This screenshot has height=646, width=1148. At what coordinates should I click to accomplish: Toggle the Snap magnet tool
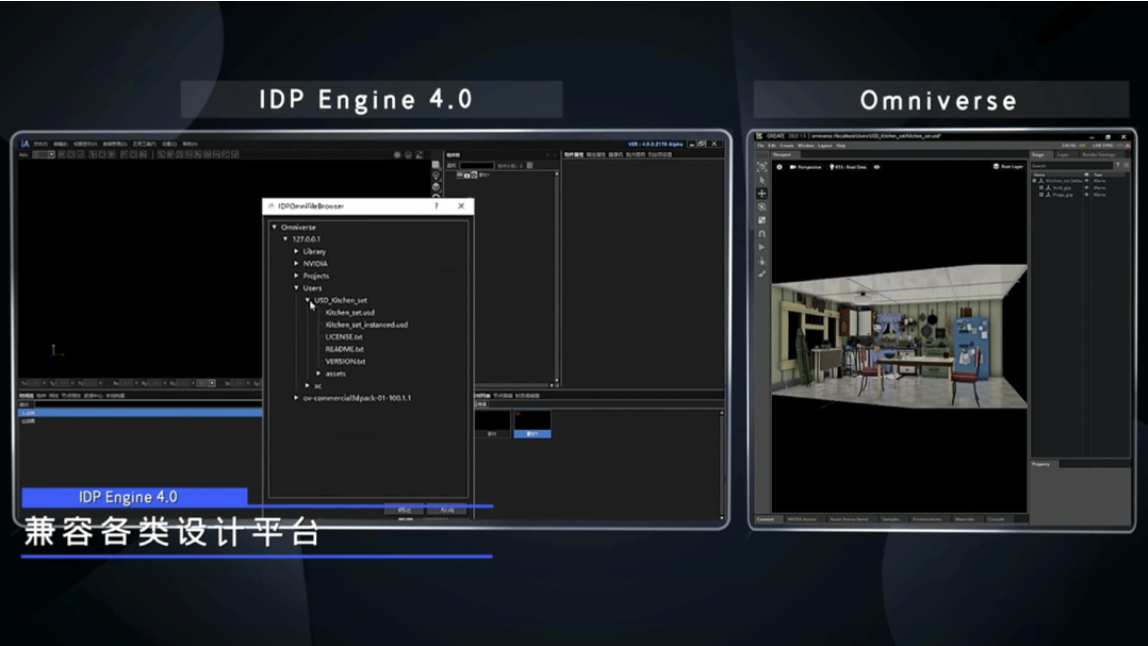762,234
